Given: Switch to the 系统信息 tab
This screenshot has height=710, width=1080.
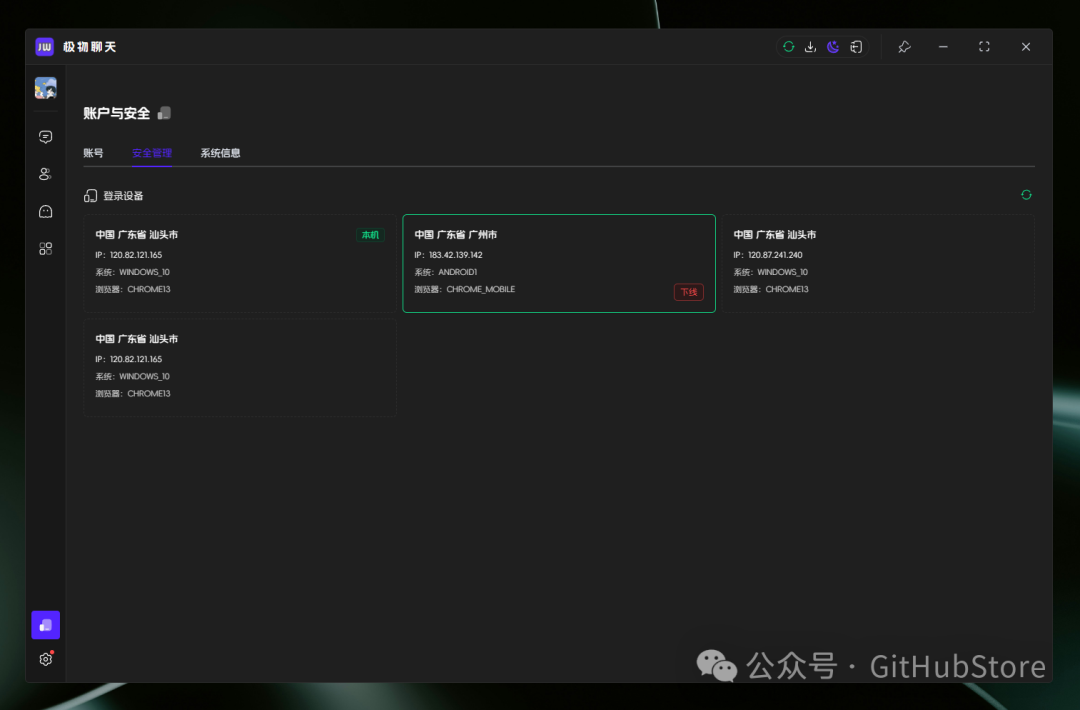Looking at the screenshot, I should pyautogui.click(x=220, y=153).
